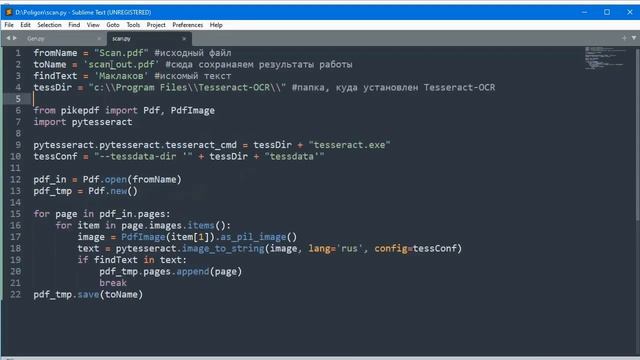This screenshot has height=360, width=640.
Task: Click the tessDir variable on line 4
Action: point(53,87)
